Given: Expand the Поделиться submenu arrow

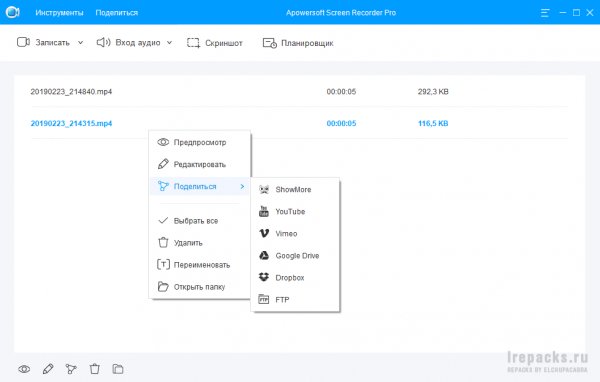Looking at the screenshot, I should 242,186.
